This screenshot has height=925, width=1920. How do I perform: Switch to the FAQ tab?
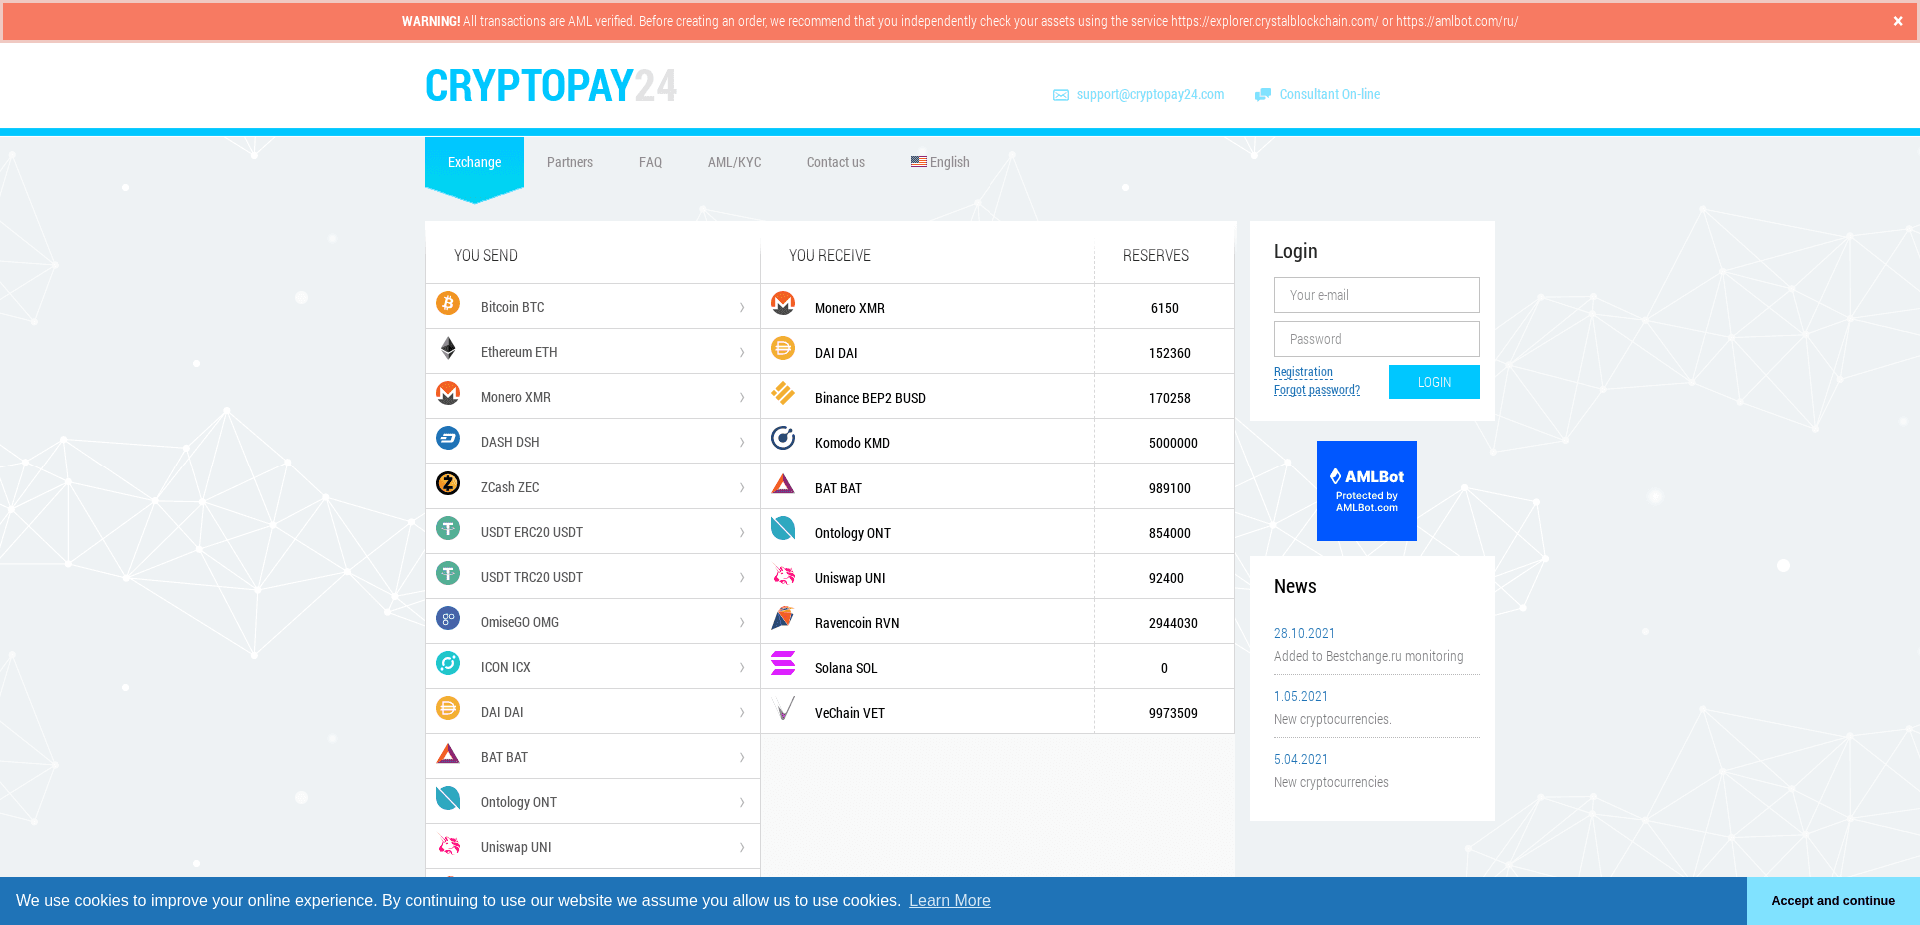point(650,162)
